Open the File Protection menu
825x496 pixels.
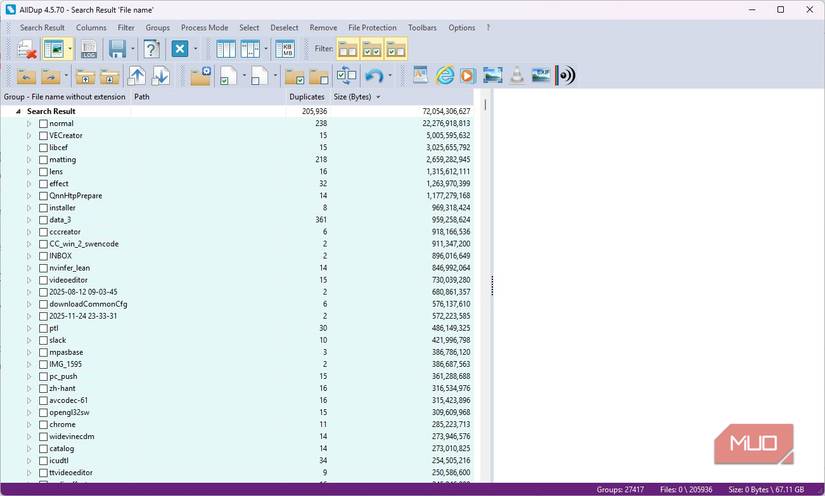[373, 28]
